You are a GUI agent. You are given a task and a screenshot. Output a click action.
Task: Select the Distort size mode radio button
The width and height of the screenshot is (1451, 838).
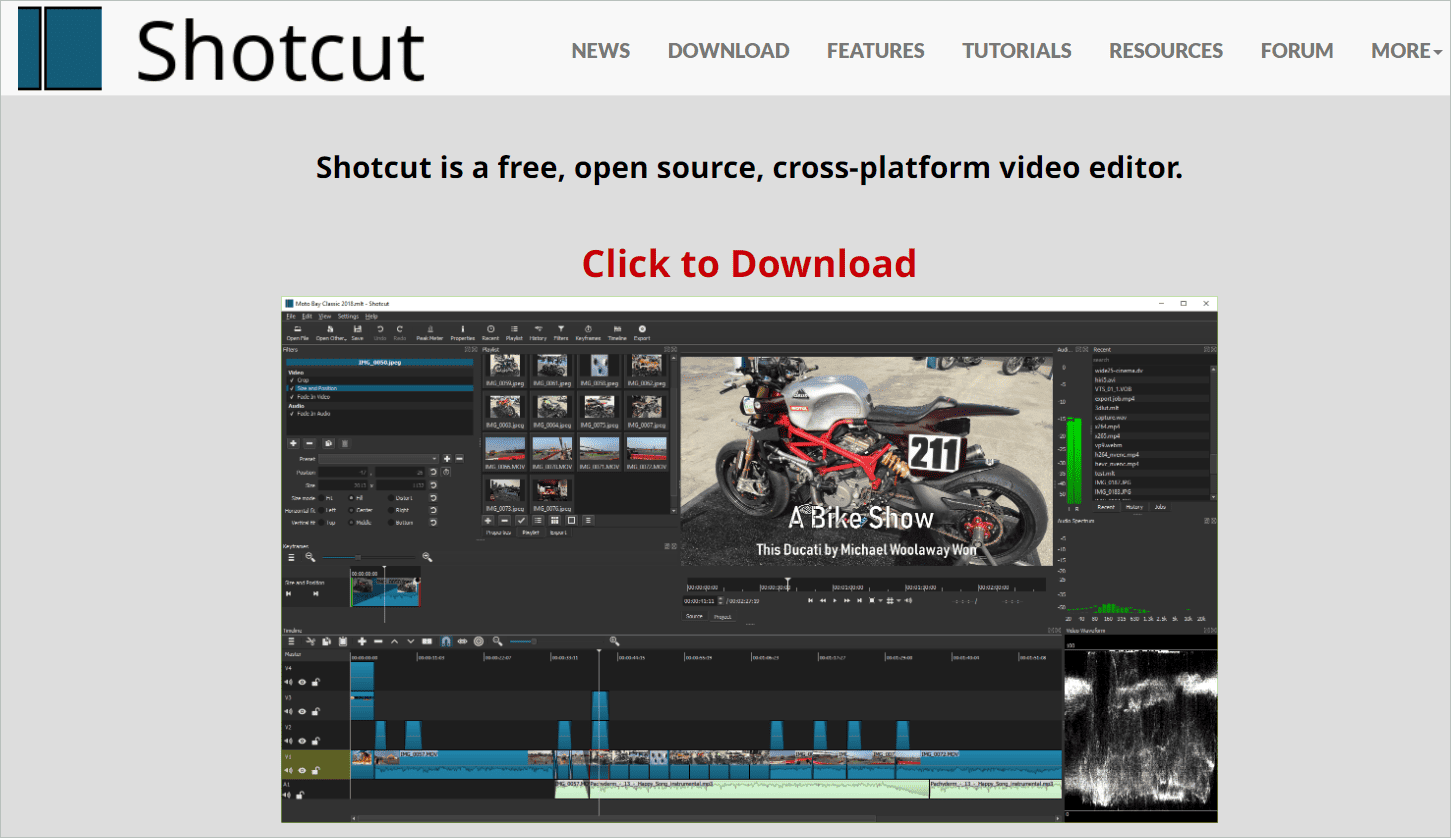[391, 498]
